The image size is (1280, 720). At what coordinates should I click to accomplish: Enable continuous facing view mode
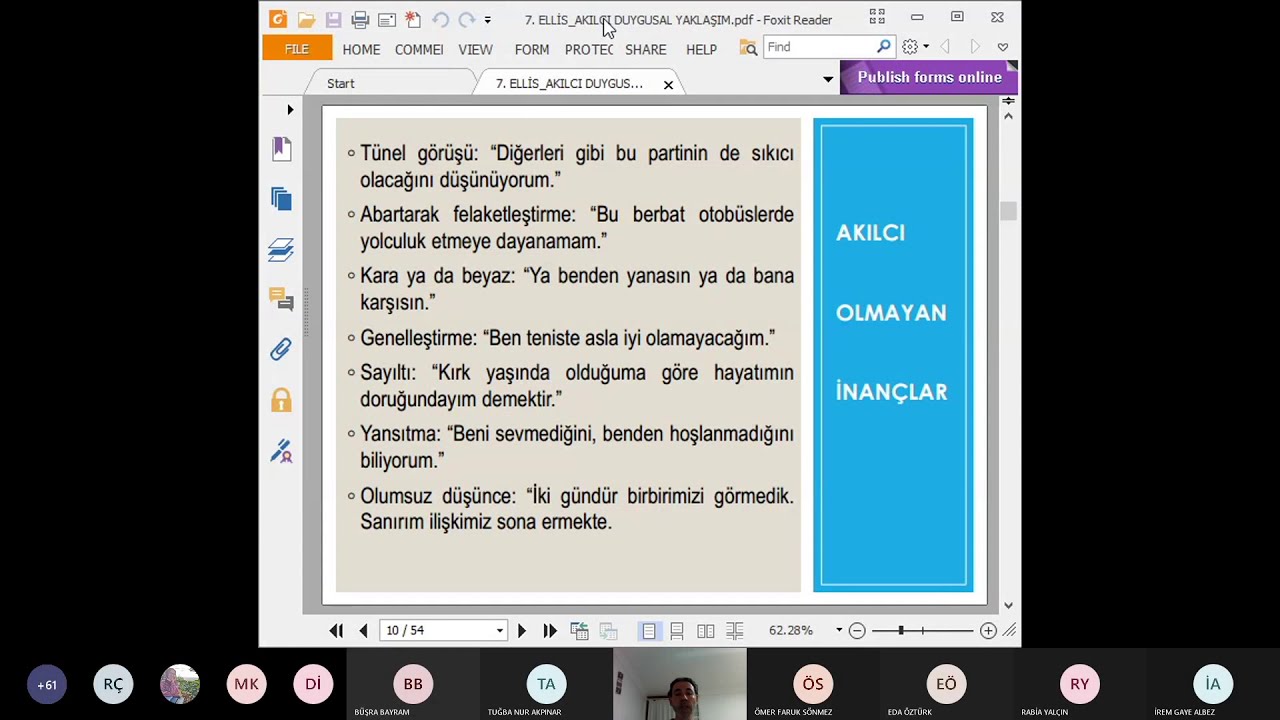[735, 630]
